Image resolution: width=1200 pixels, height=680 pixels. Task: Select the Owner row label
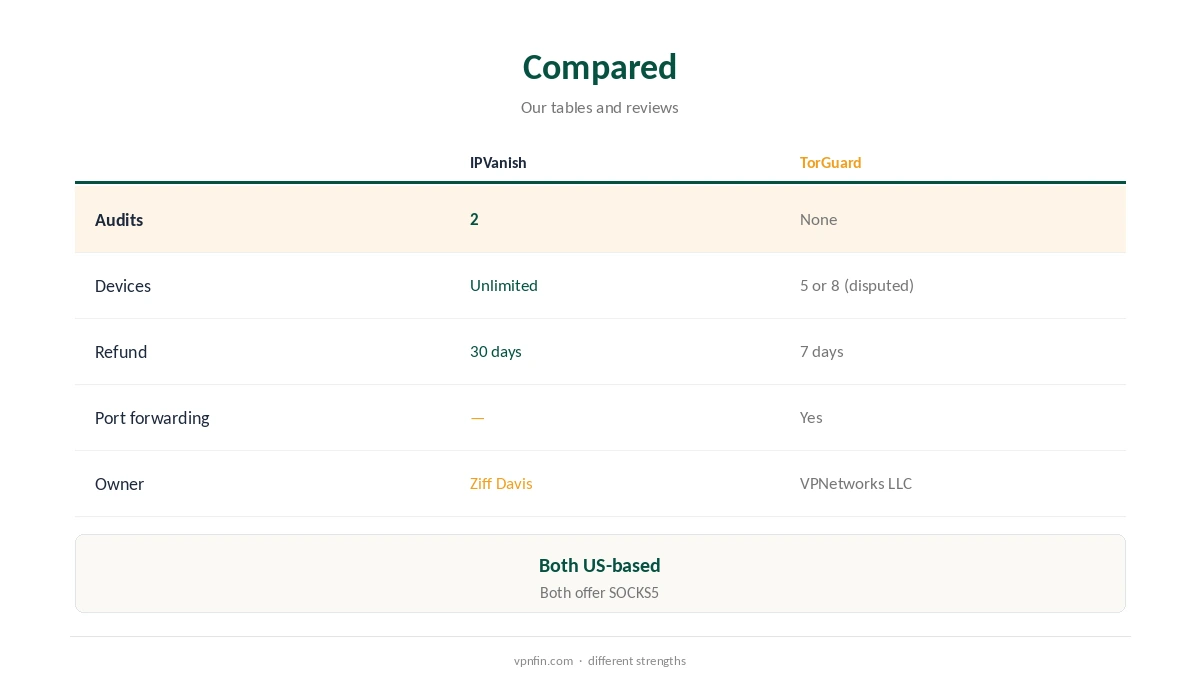119,484
